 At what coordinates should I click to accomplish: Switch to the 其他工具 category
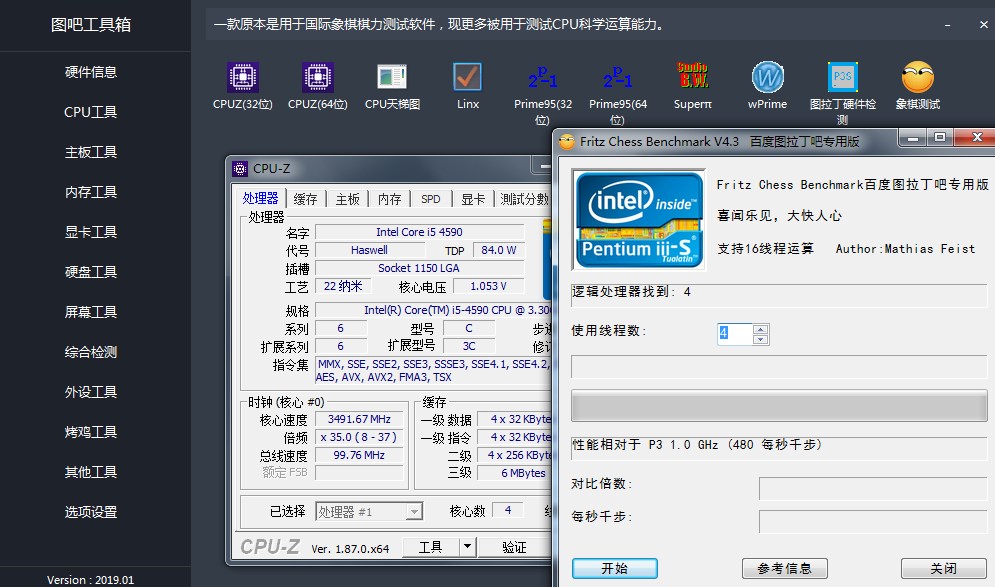91,472
